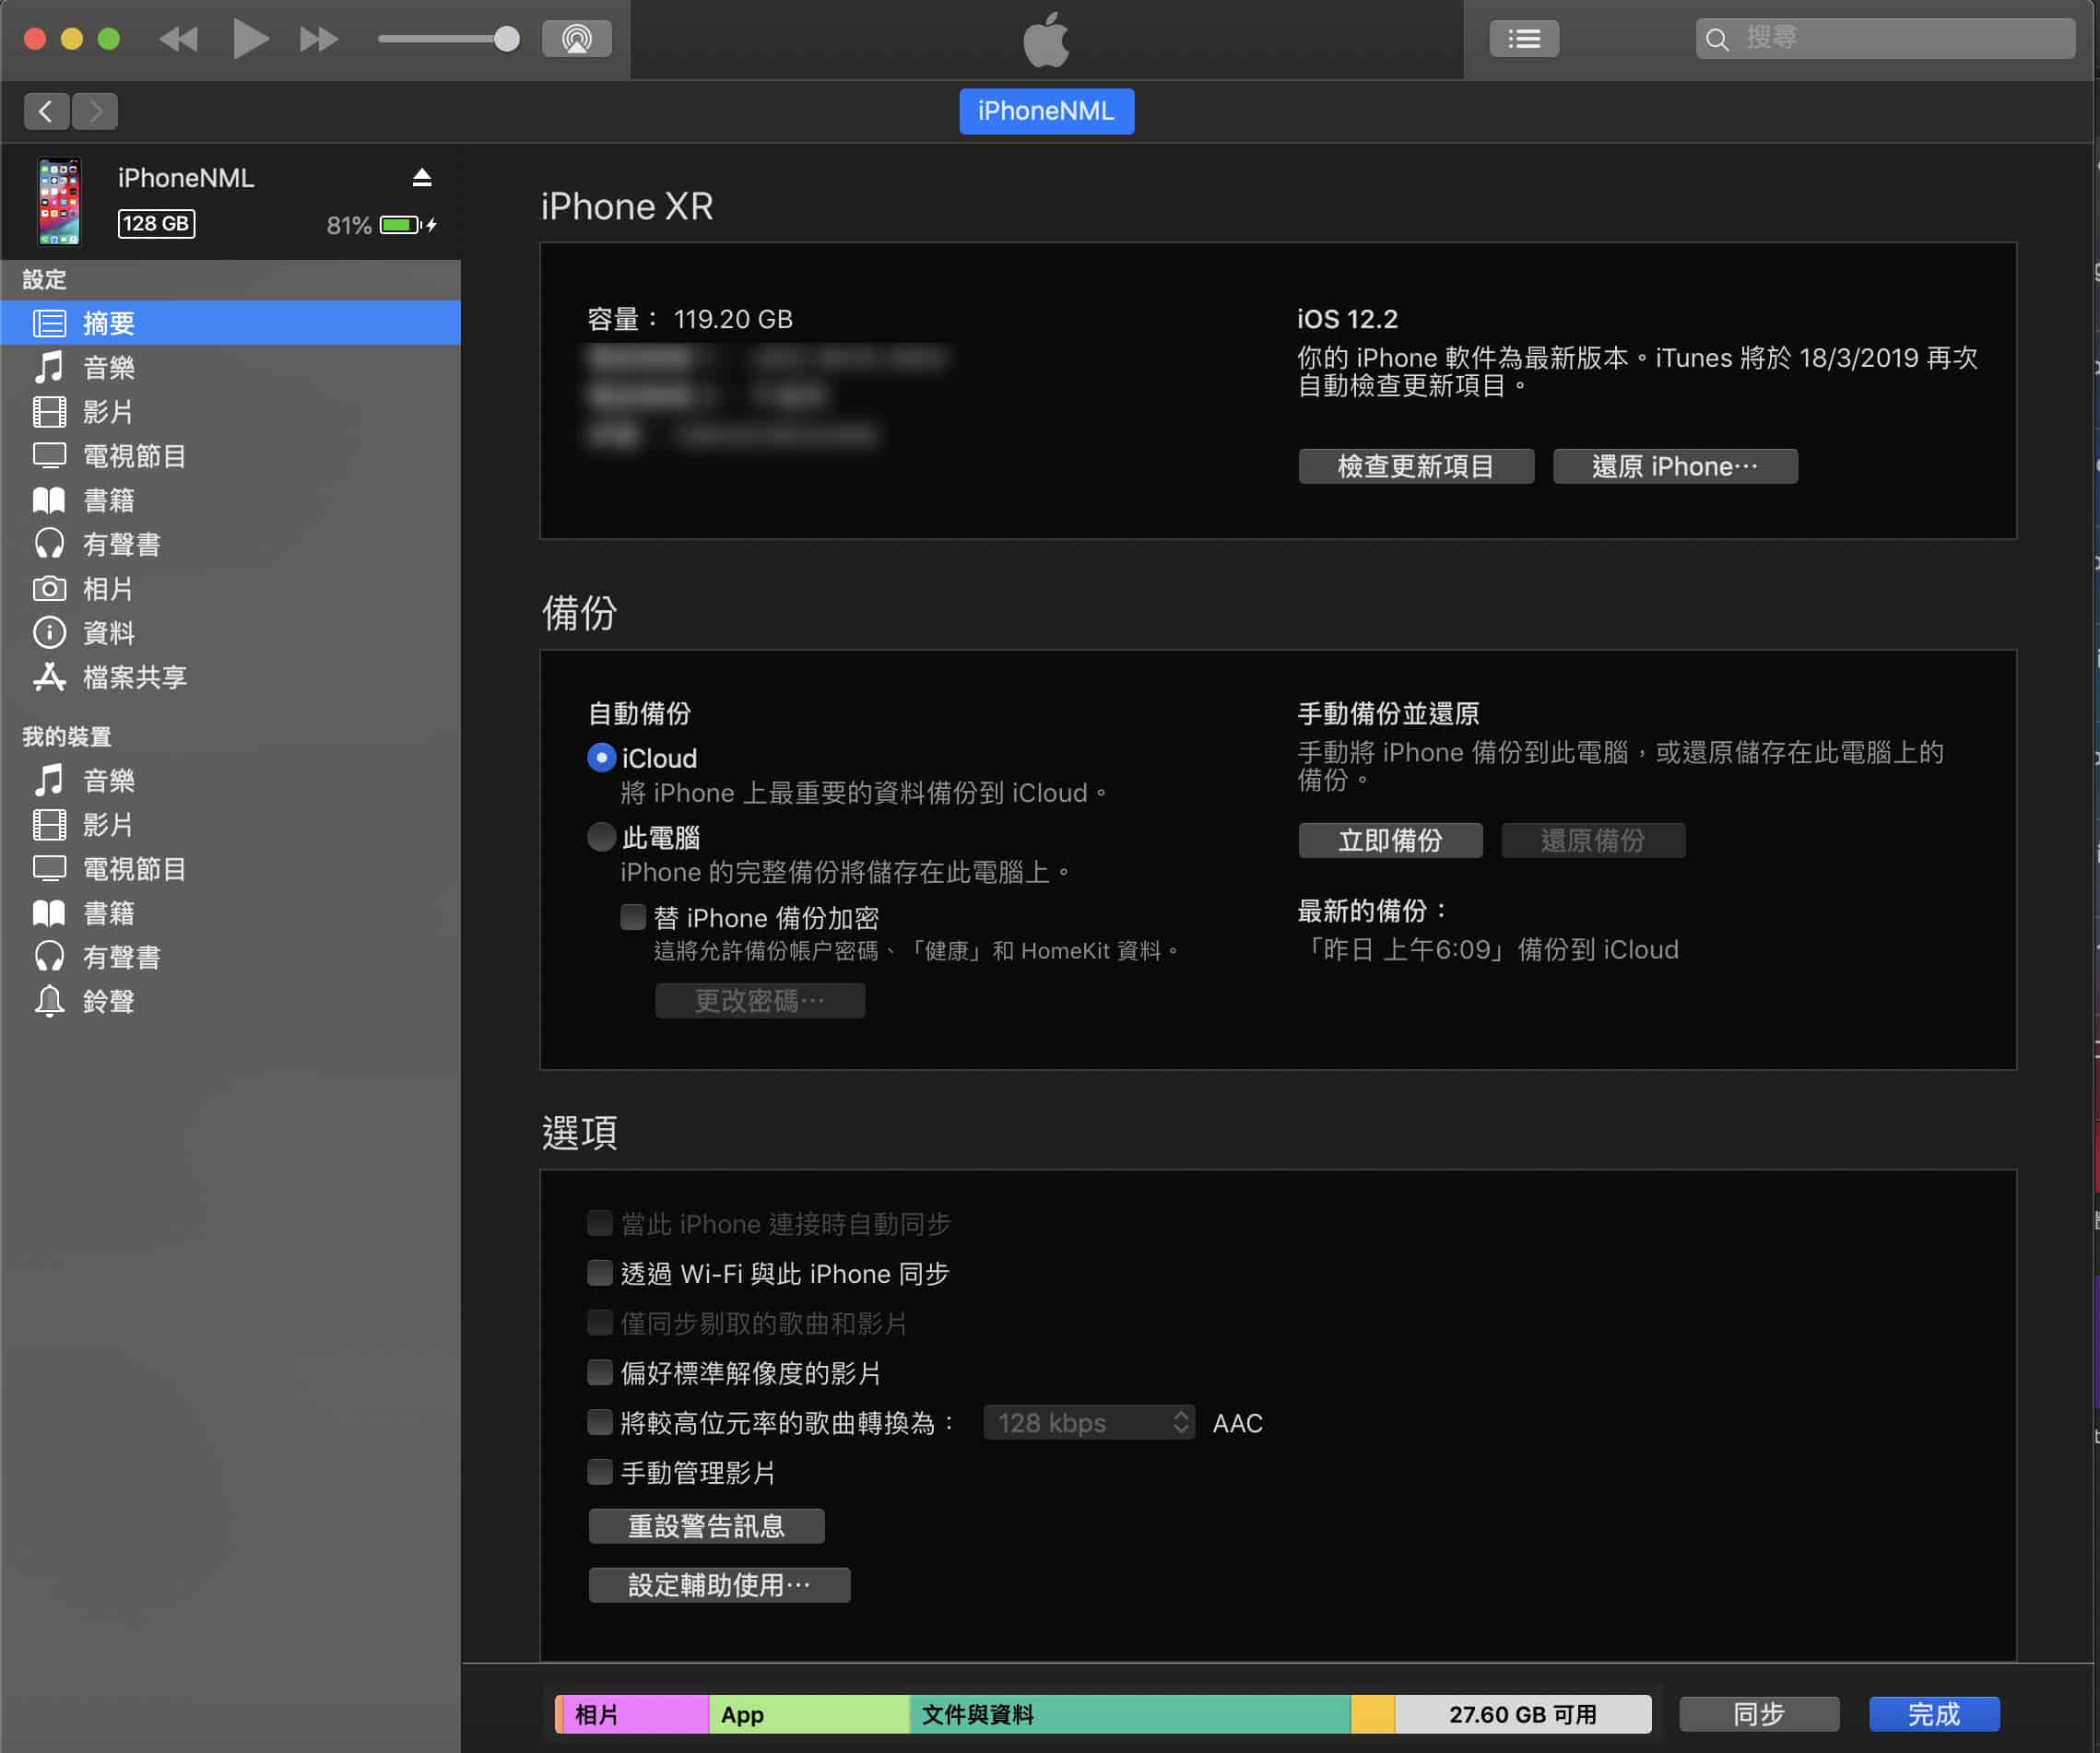
Task: Click the battery charging indicator icon
Action: tap(408, 225)
